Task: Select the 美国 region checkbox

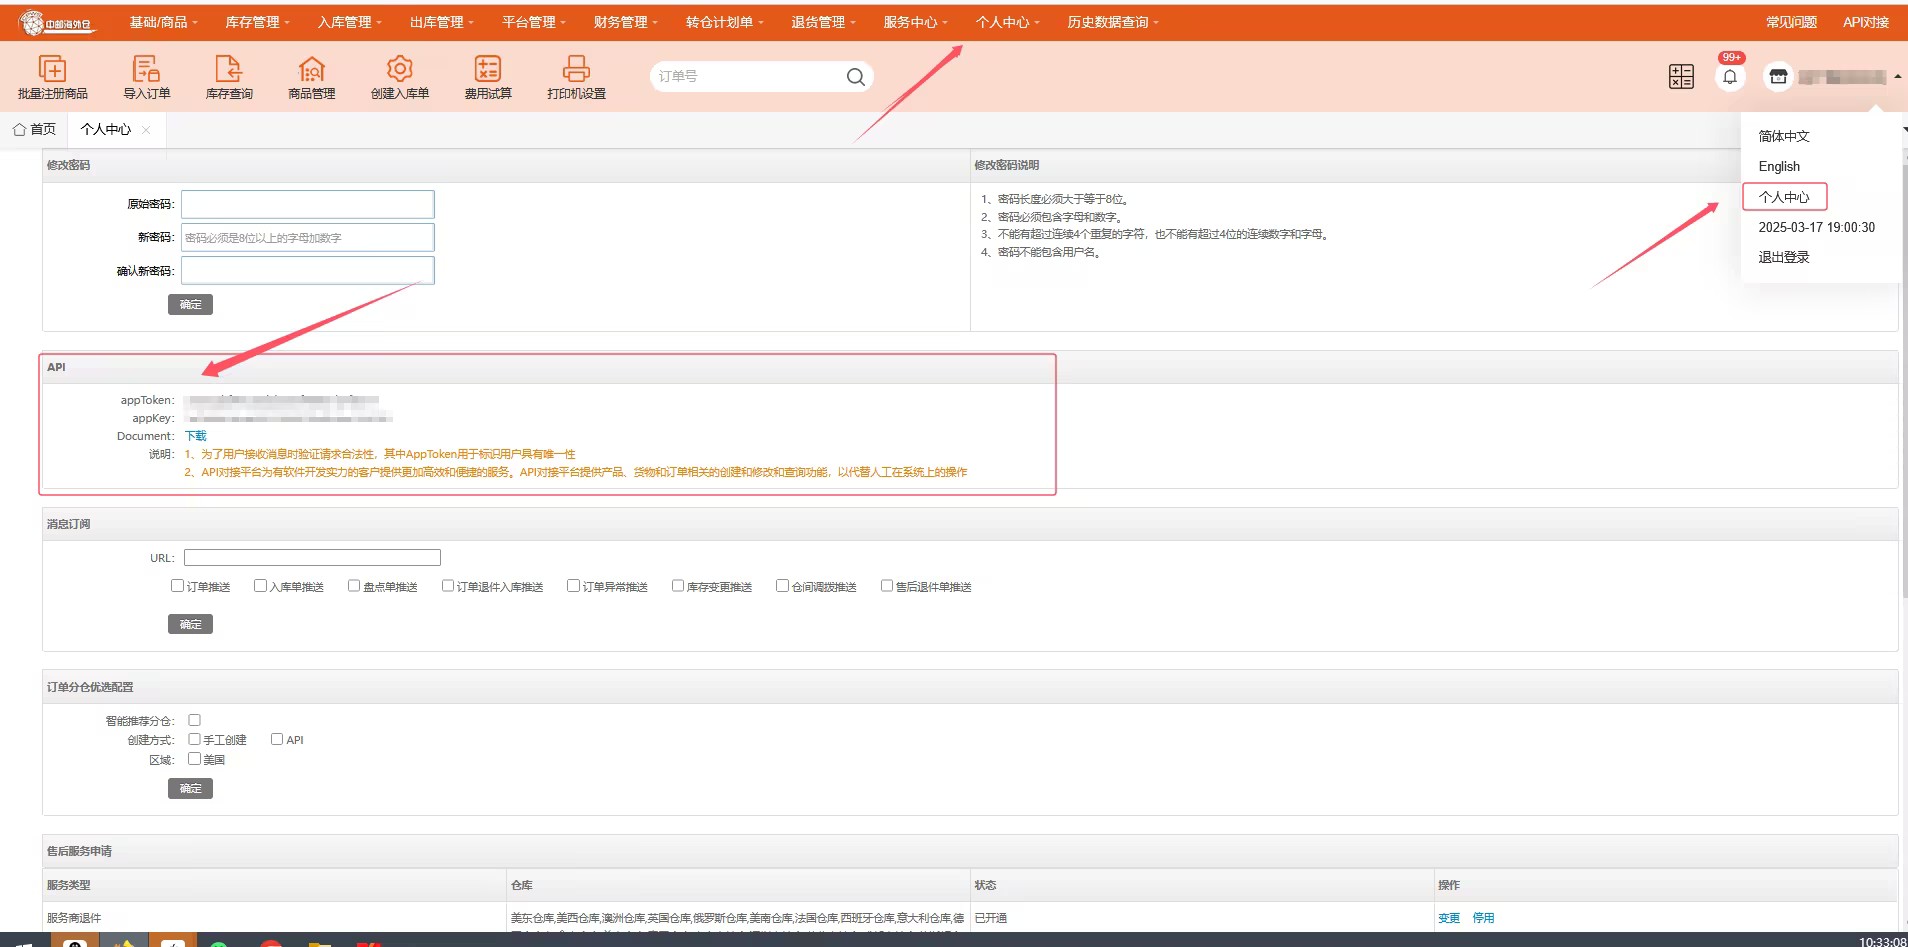Action: [195, 759]
